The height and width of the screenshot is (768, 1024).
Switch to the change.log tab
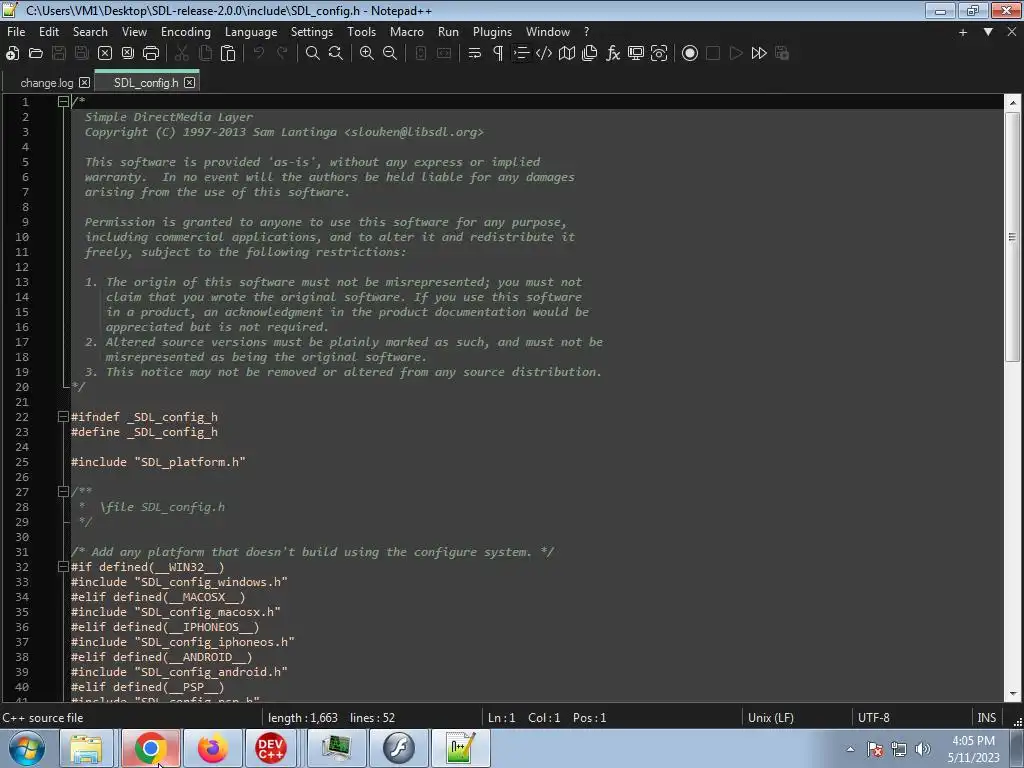click(46, 83)
